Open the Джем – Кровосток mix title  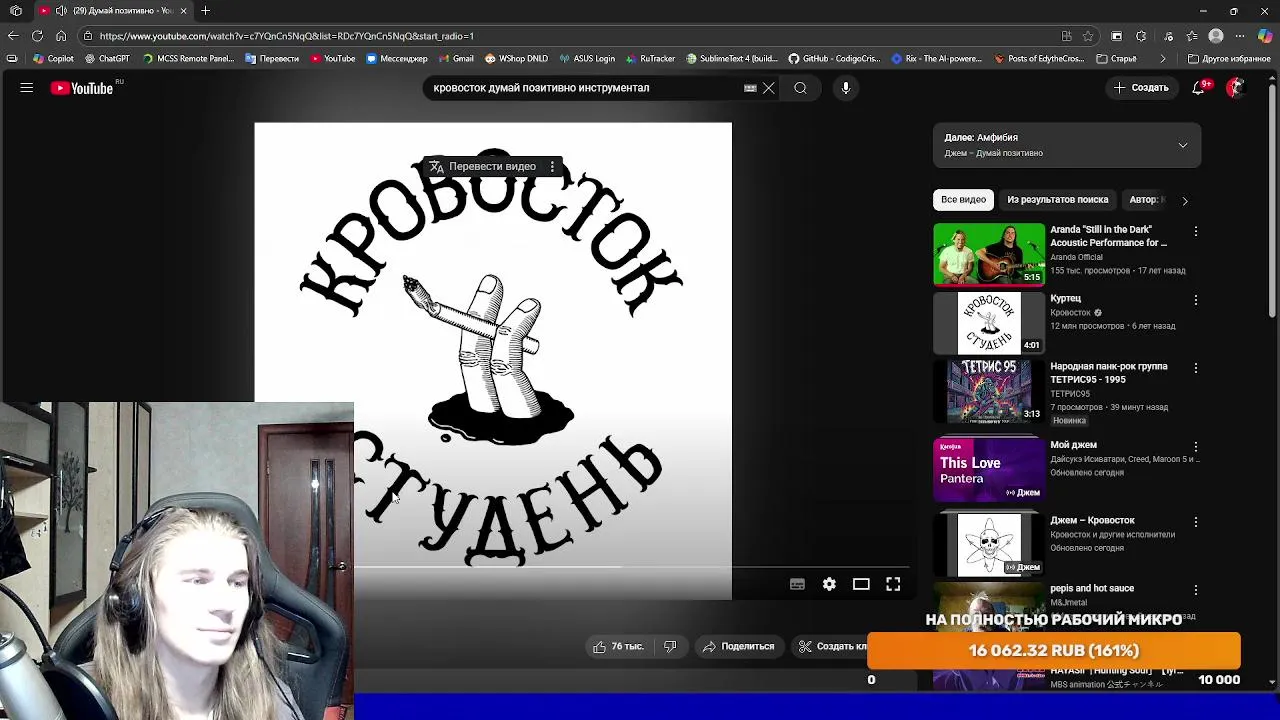pyautogui.click(x=1092, y=520)
